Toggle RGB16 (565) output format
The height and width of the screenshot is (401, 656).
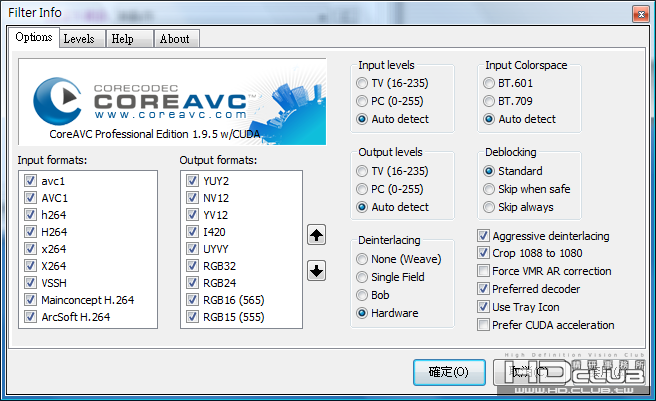[192, 300]
